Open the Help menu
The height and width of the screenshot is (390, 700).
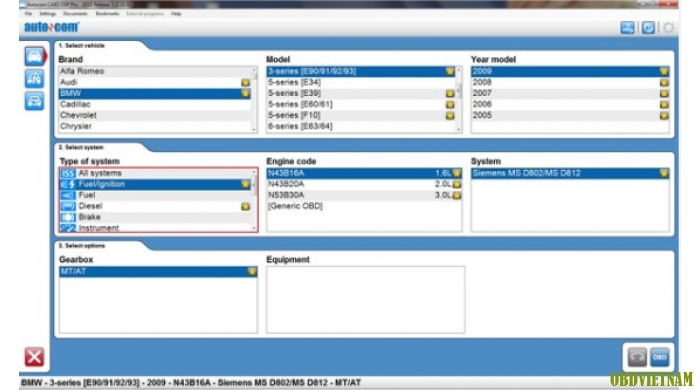[176, 14]
